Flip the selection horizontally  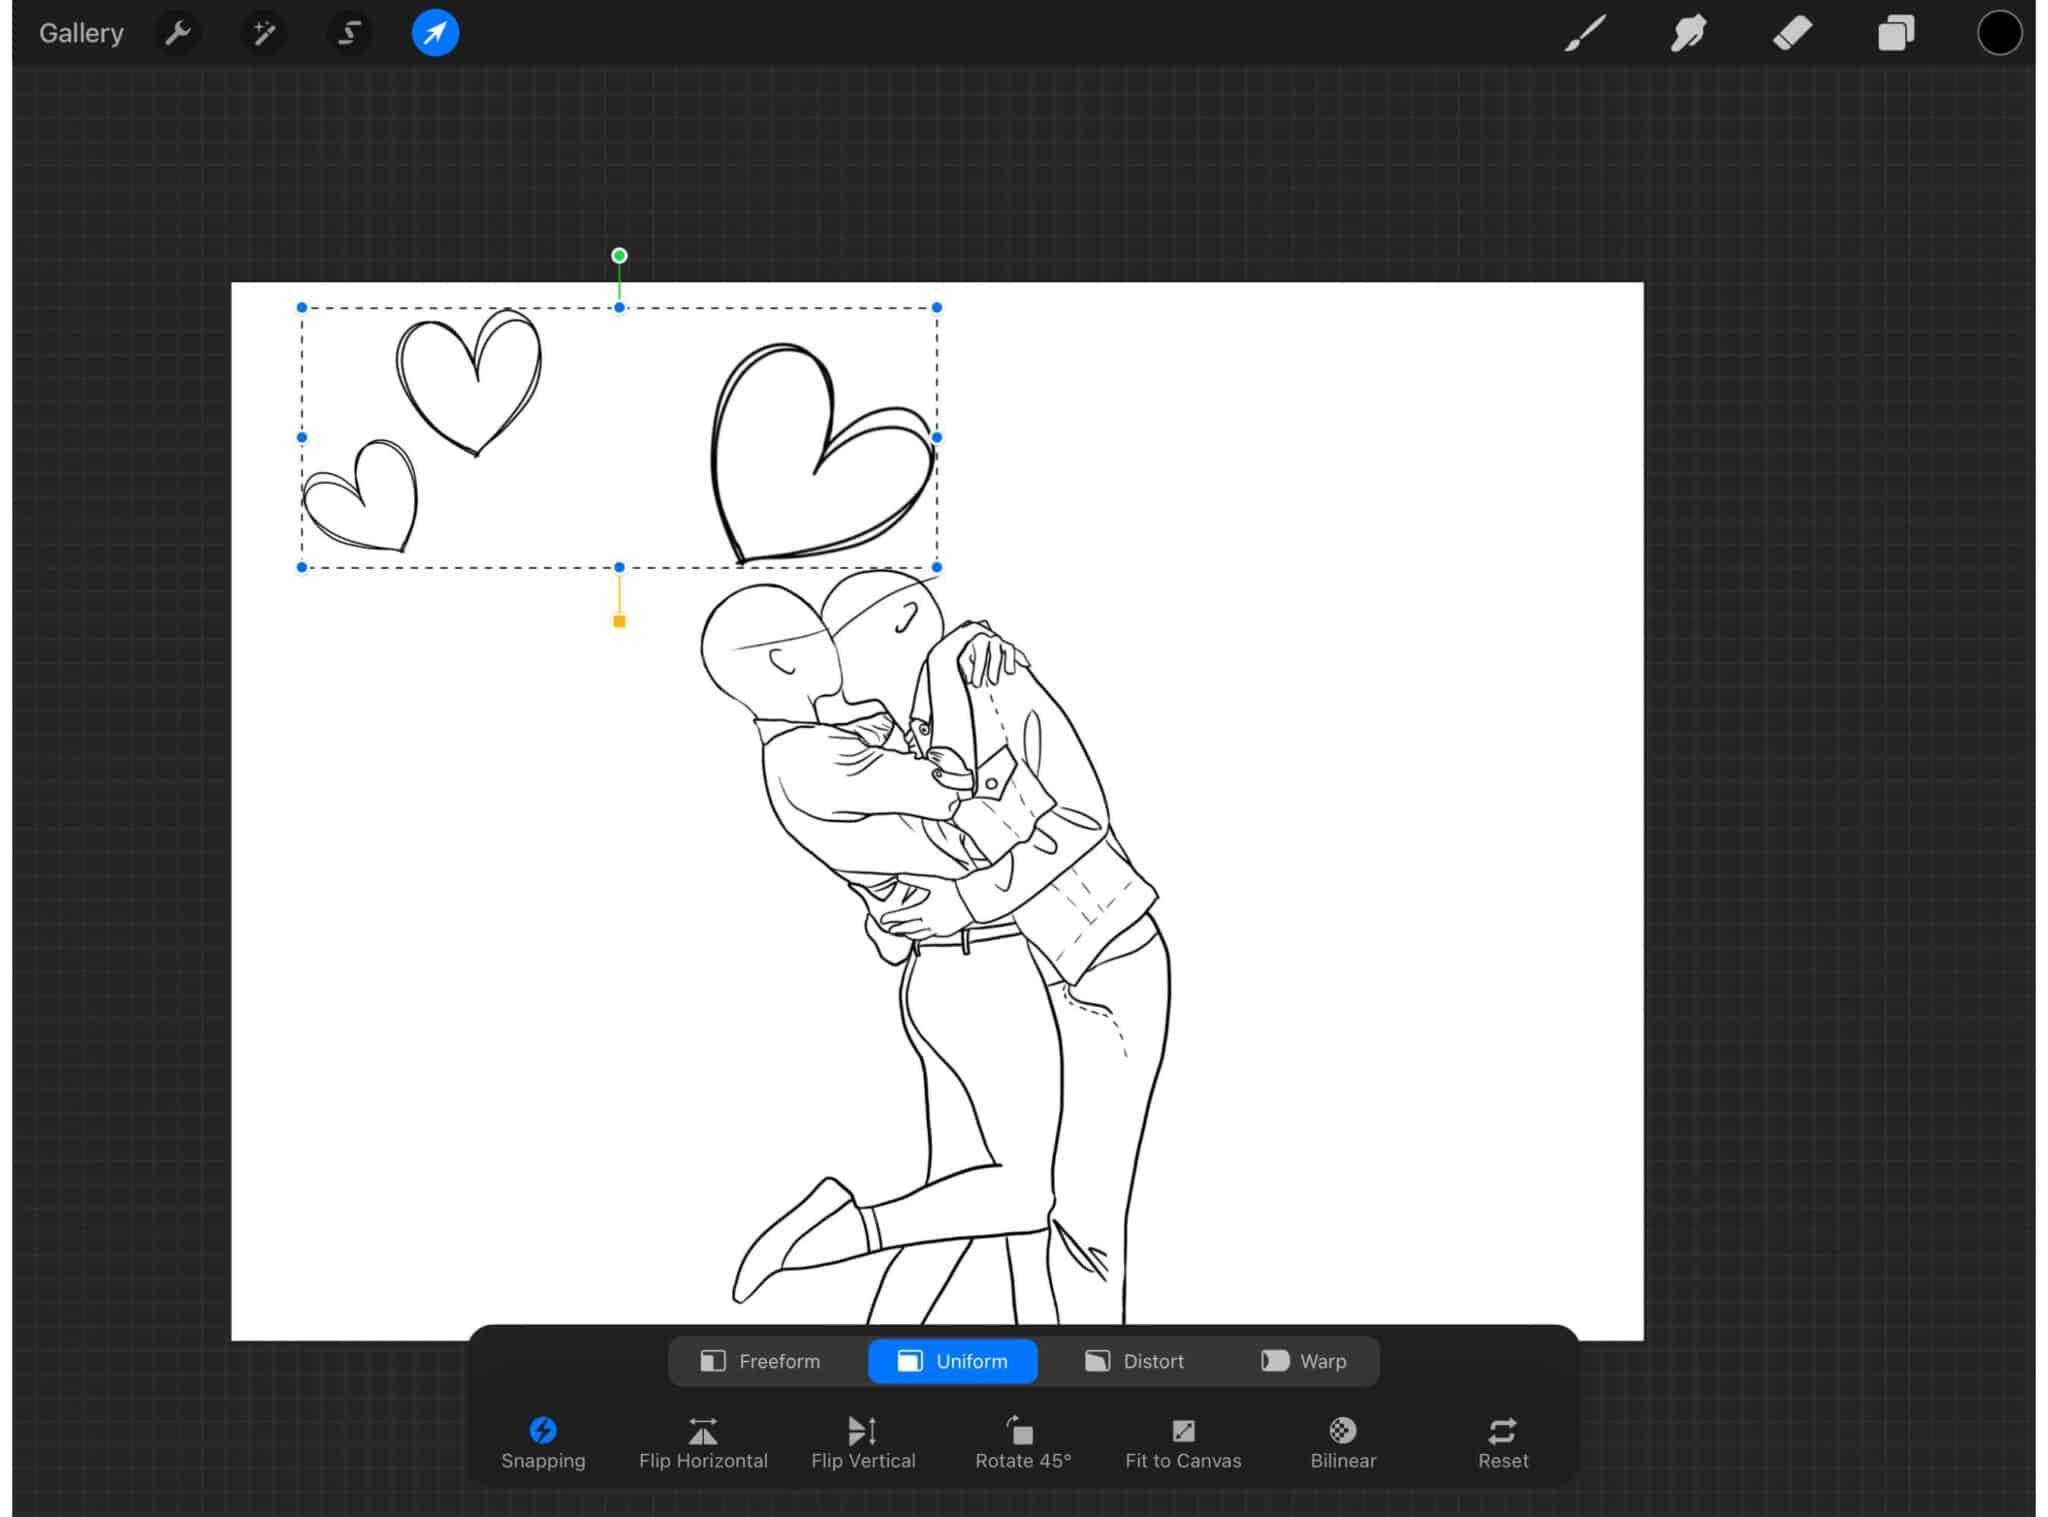(703, 1441)
